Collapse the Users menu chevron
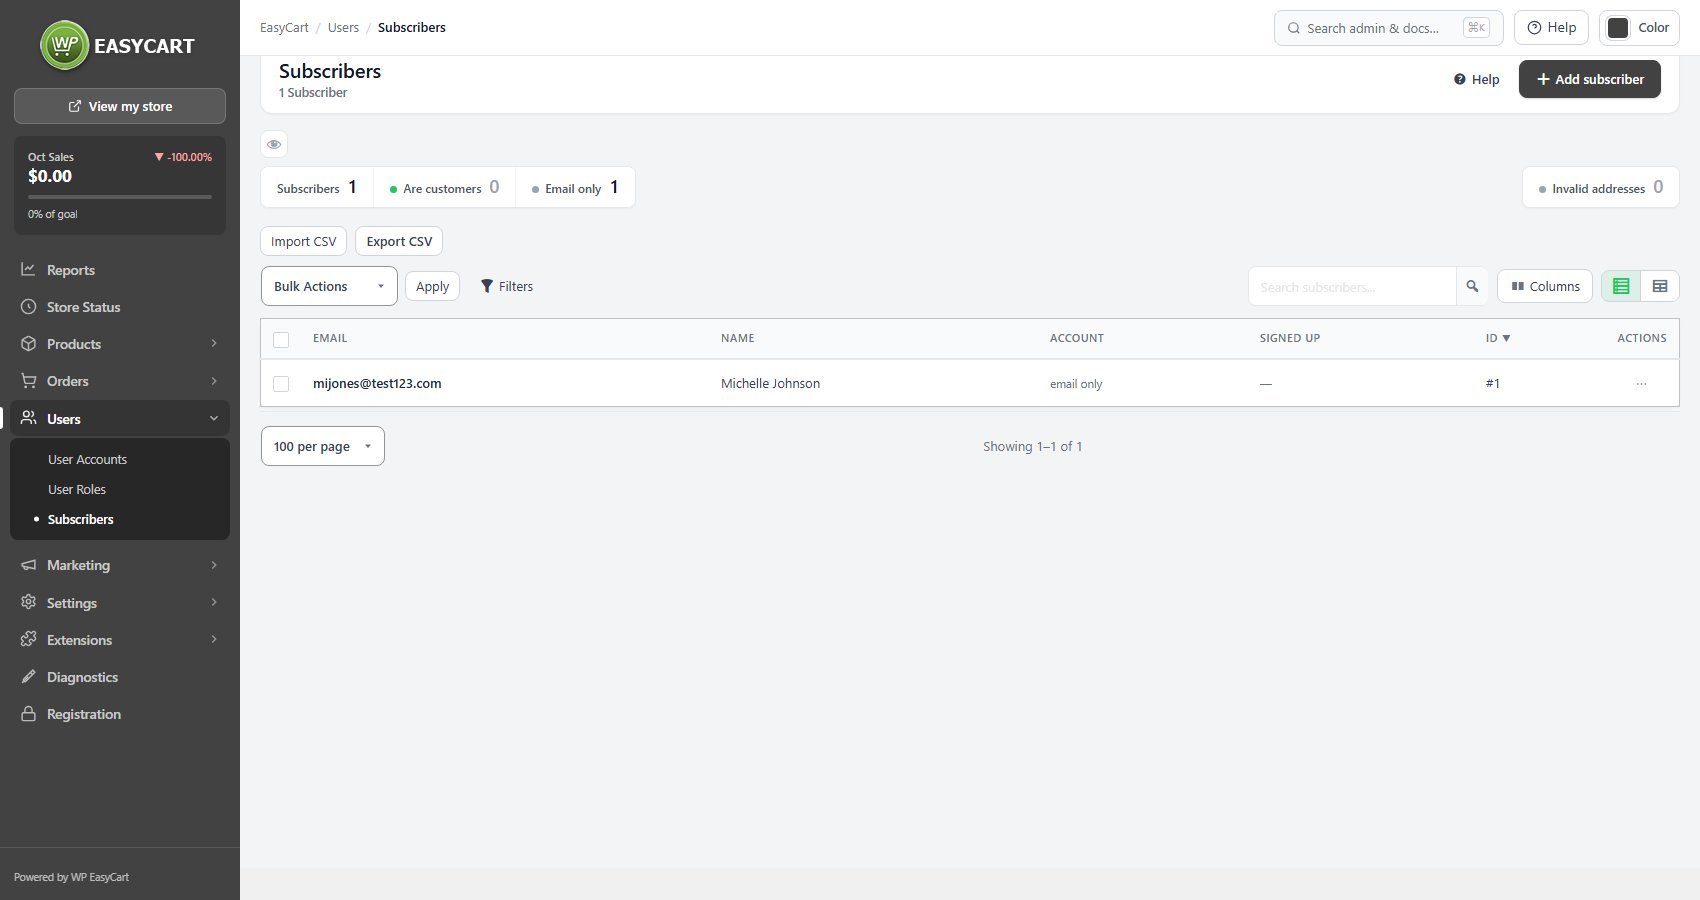Image resolution: width=1700 pixels, height=900 pixels. coord(214,418)
